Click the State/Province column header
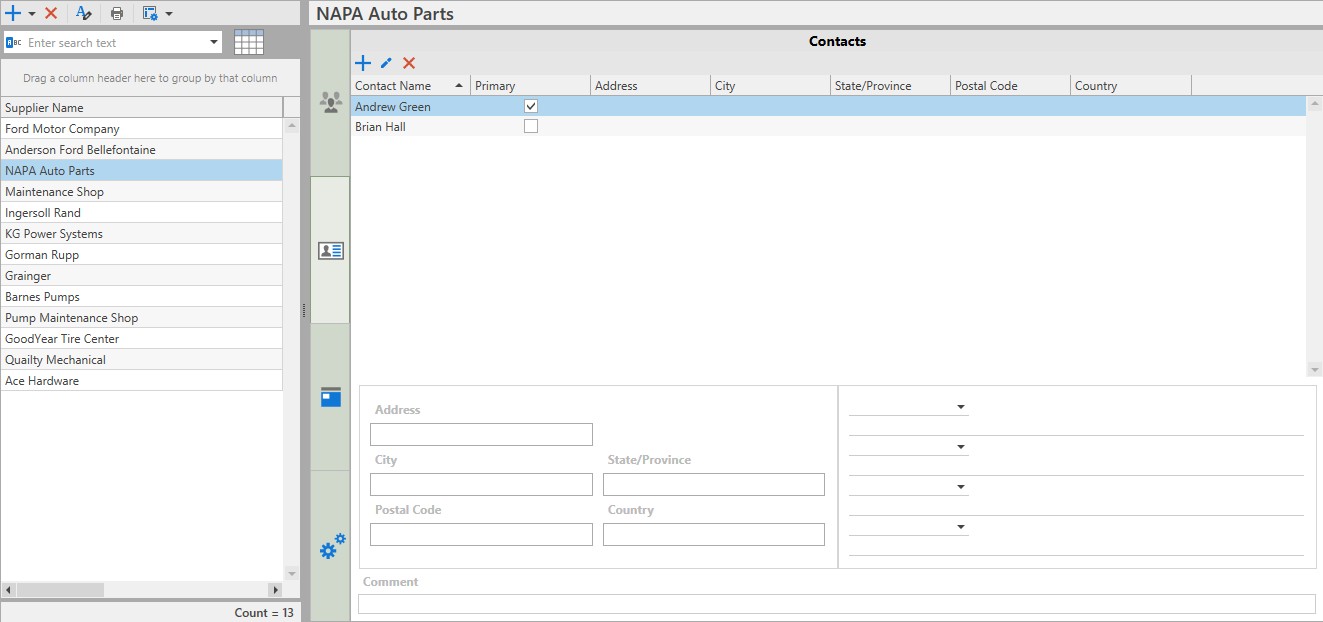 [x=890, y=86]
